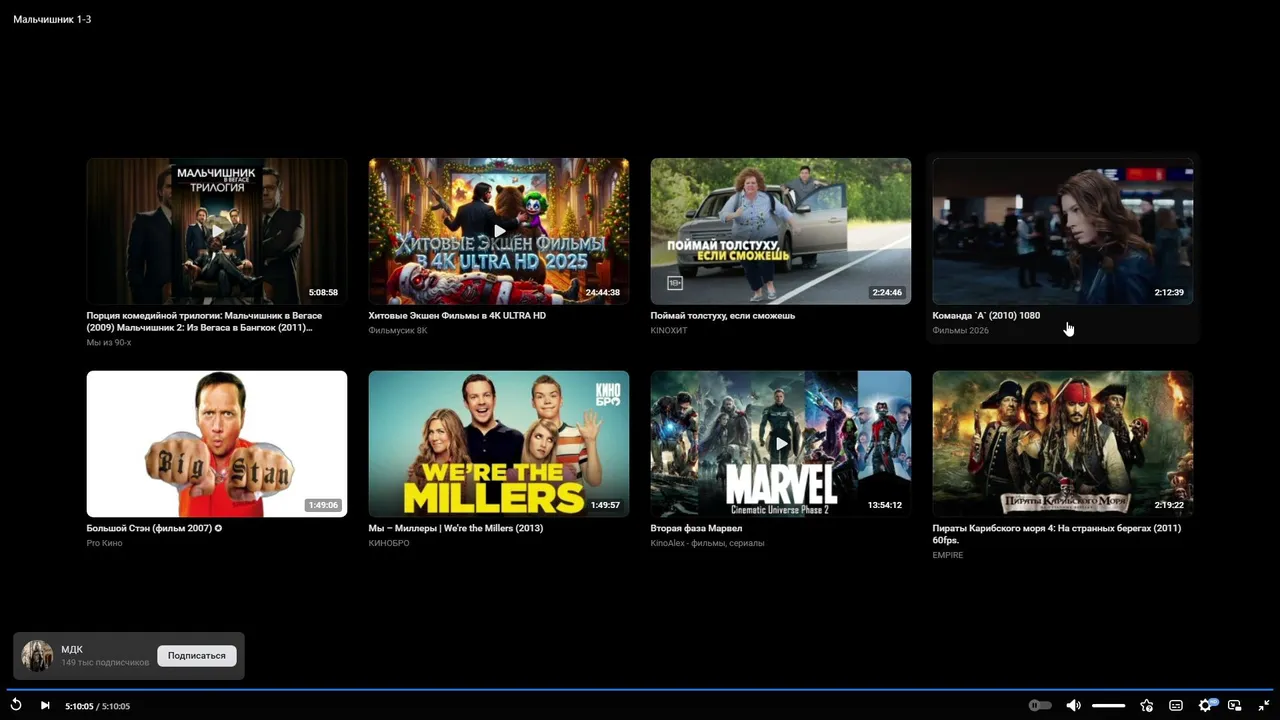Viewport: 1280px width, 720px height.
Task: Click the '149 тыс подписчиков' subscriber count
Action: click(105, 663)
